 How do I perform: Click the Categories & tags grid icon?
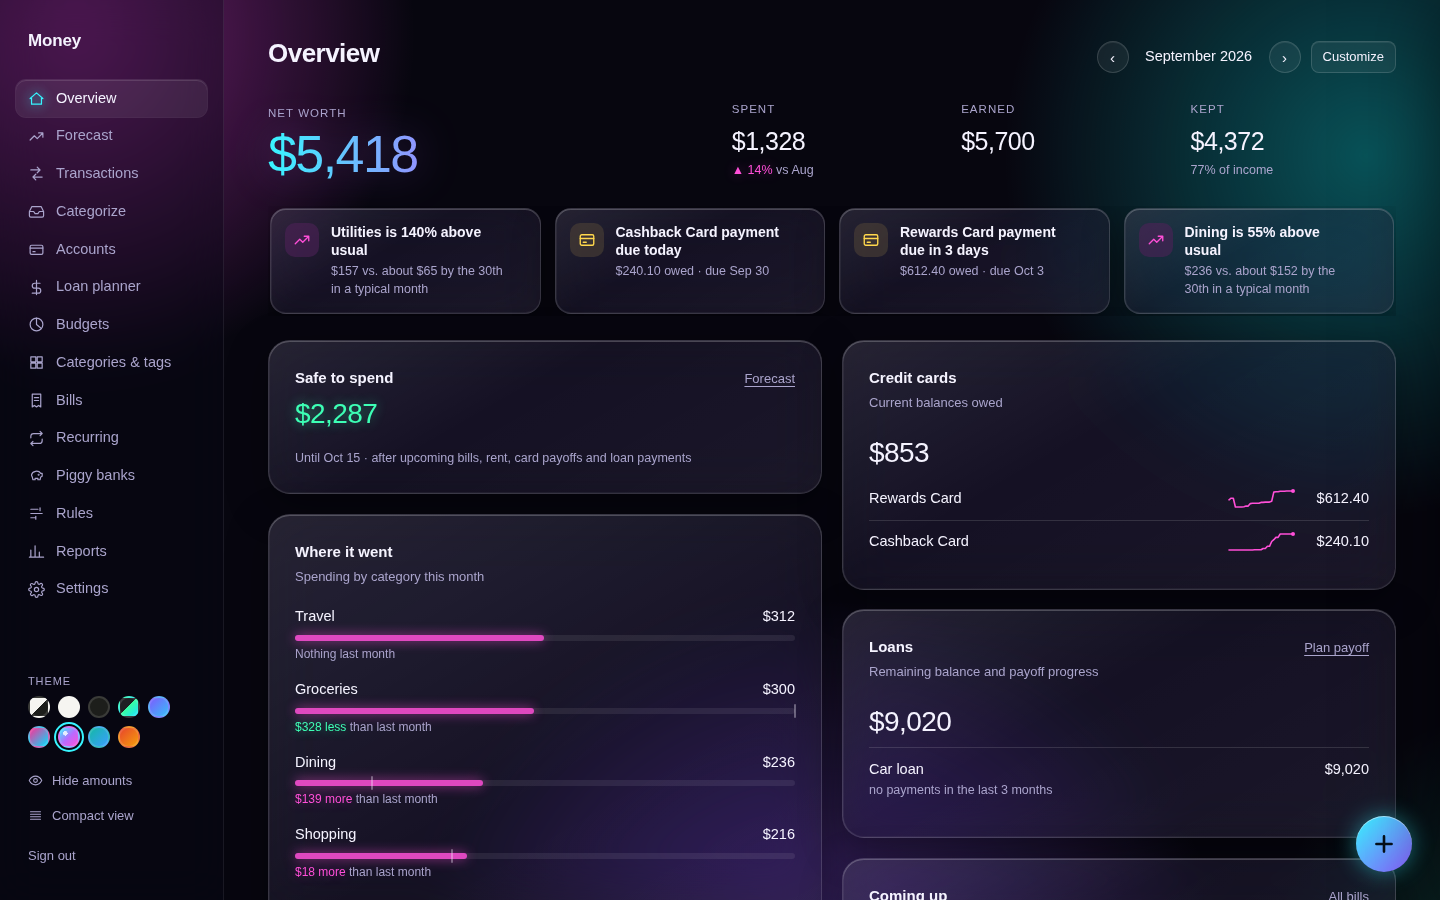point(37,363)
